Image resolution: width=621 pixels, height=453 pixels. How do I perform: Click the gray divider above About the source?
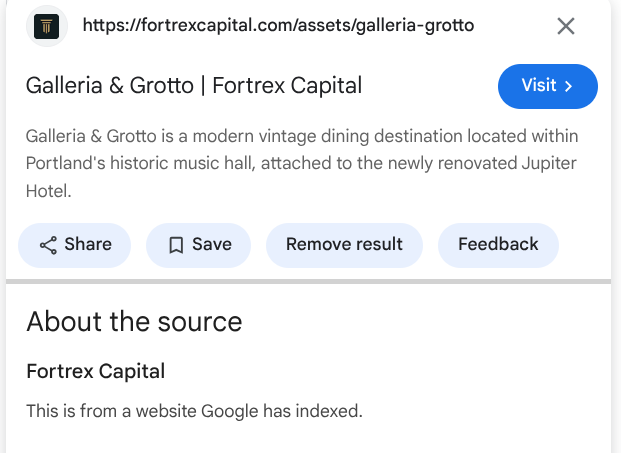pyautogui.click(x=309, y=282)
